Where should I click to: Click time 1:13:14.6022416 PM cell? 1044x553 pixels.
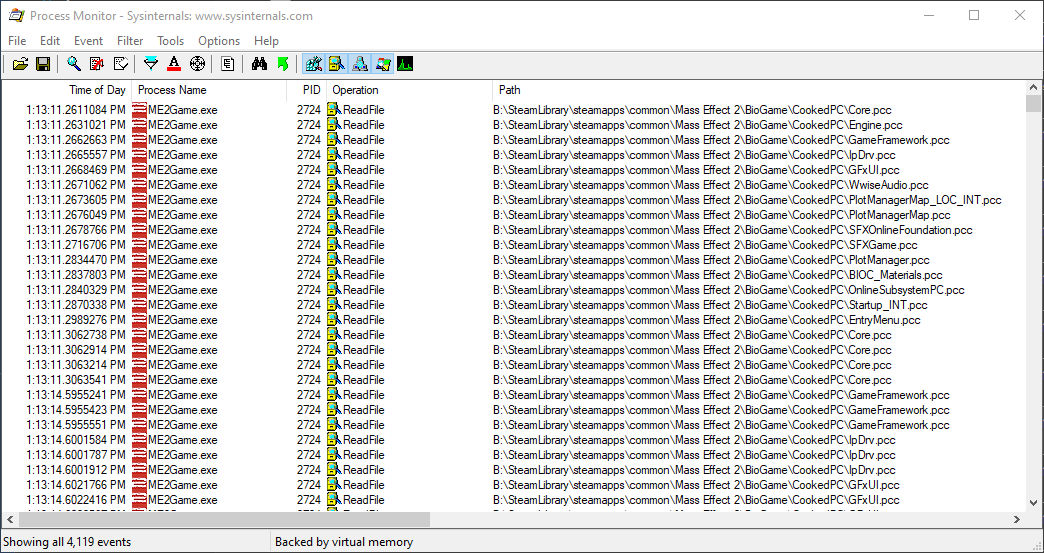coord(76,500)
